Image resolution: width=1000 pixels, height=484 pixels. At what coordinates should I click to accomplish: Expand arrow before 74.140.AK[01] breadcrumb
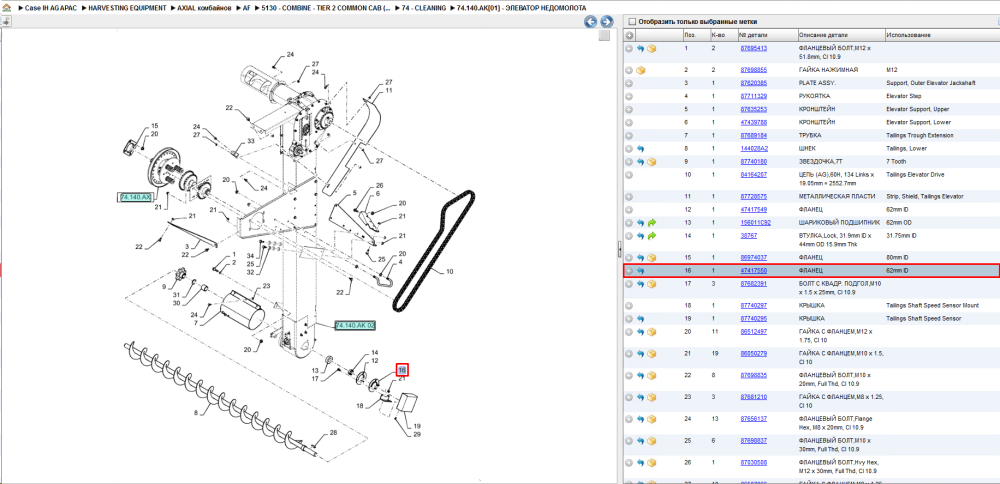452,8
